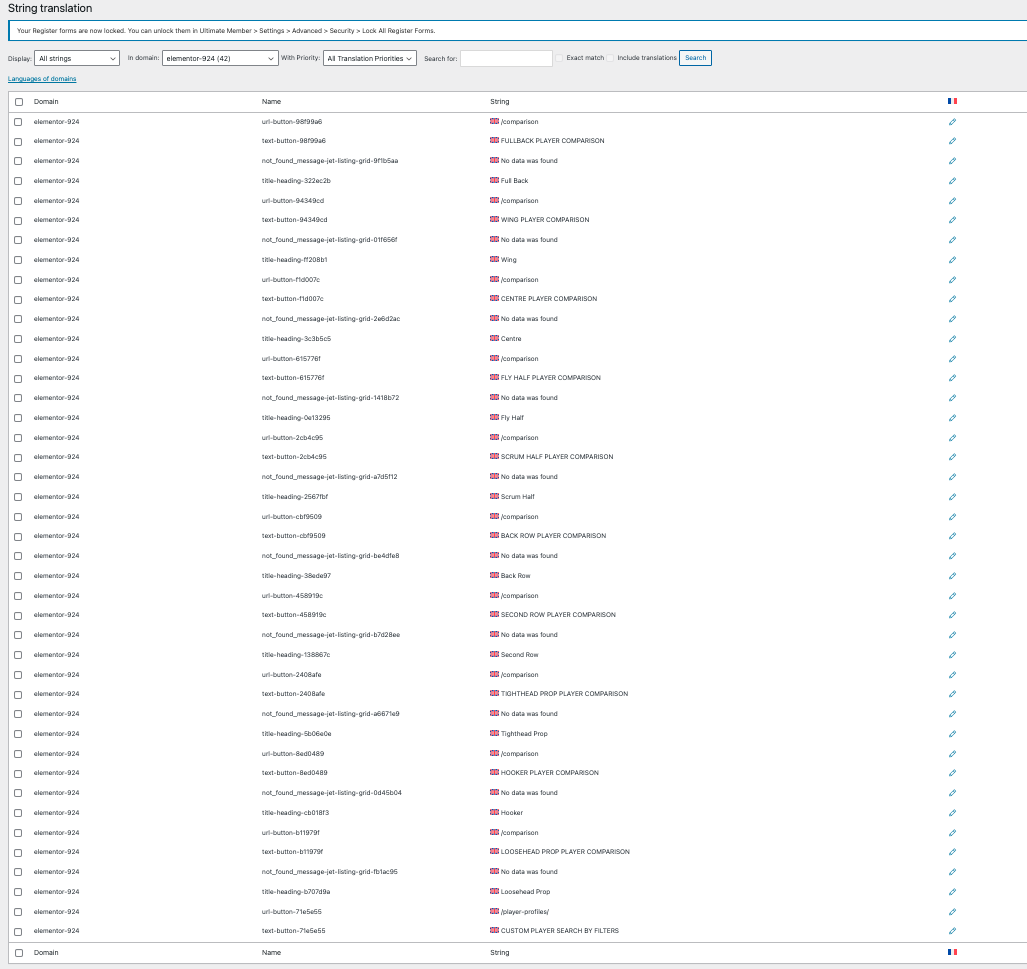Open the Languages of domains link
Viewport: 1027px width, 969px height.
click(x=42, y=79)
